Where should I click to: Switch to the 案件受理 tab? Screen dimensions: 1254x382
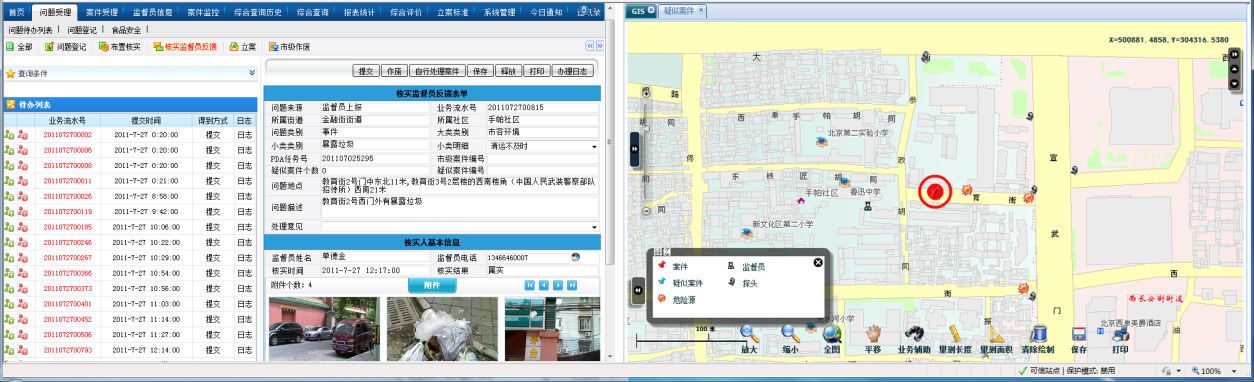(x=102, y=12)
